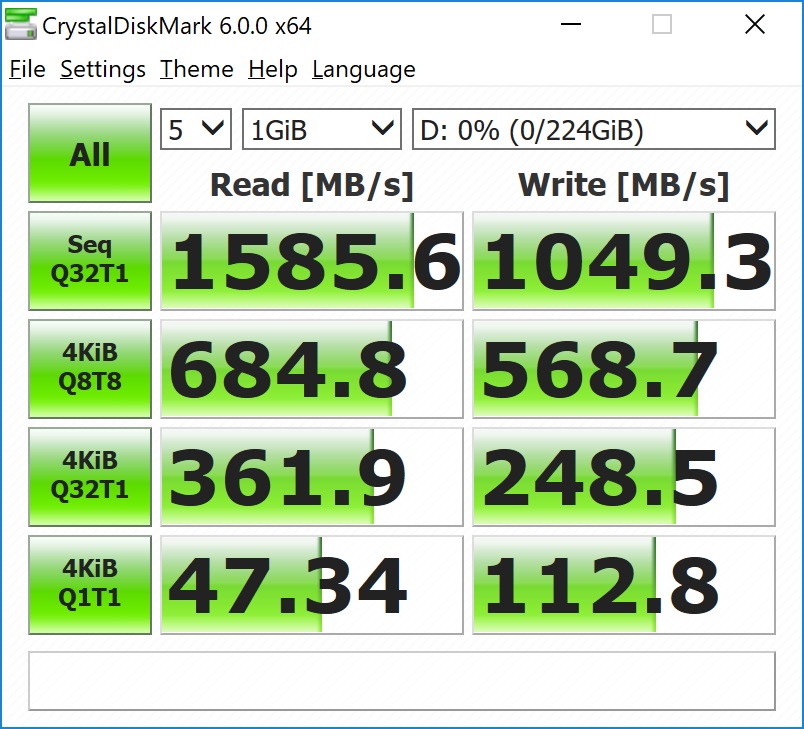This screenshot has height=729, width=804.
Task: Click the 4KiB Q1T1 write result 112.8
Action: click(x=624, y=585)
